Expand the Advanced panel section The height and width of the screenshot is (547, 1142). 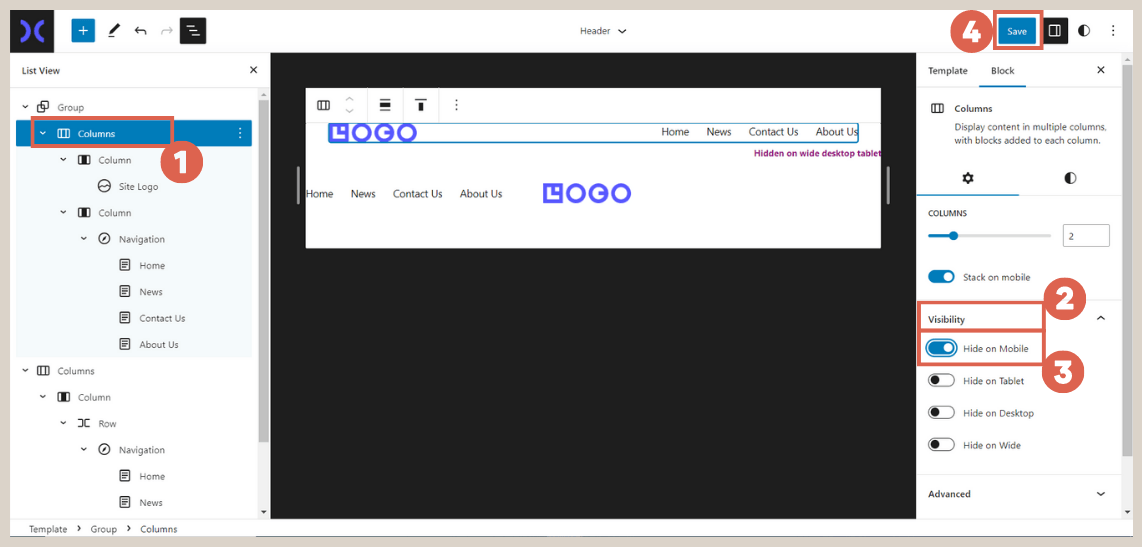click(1101, 494)
